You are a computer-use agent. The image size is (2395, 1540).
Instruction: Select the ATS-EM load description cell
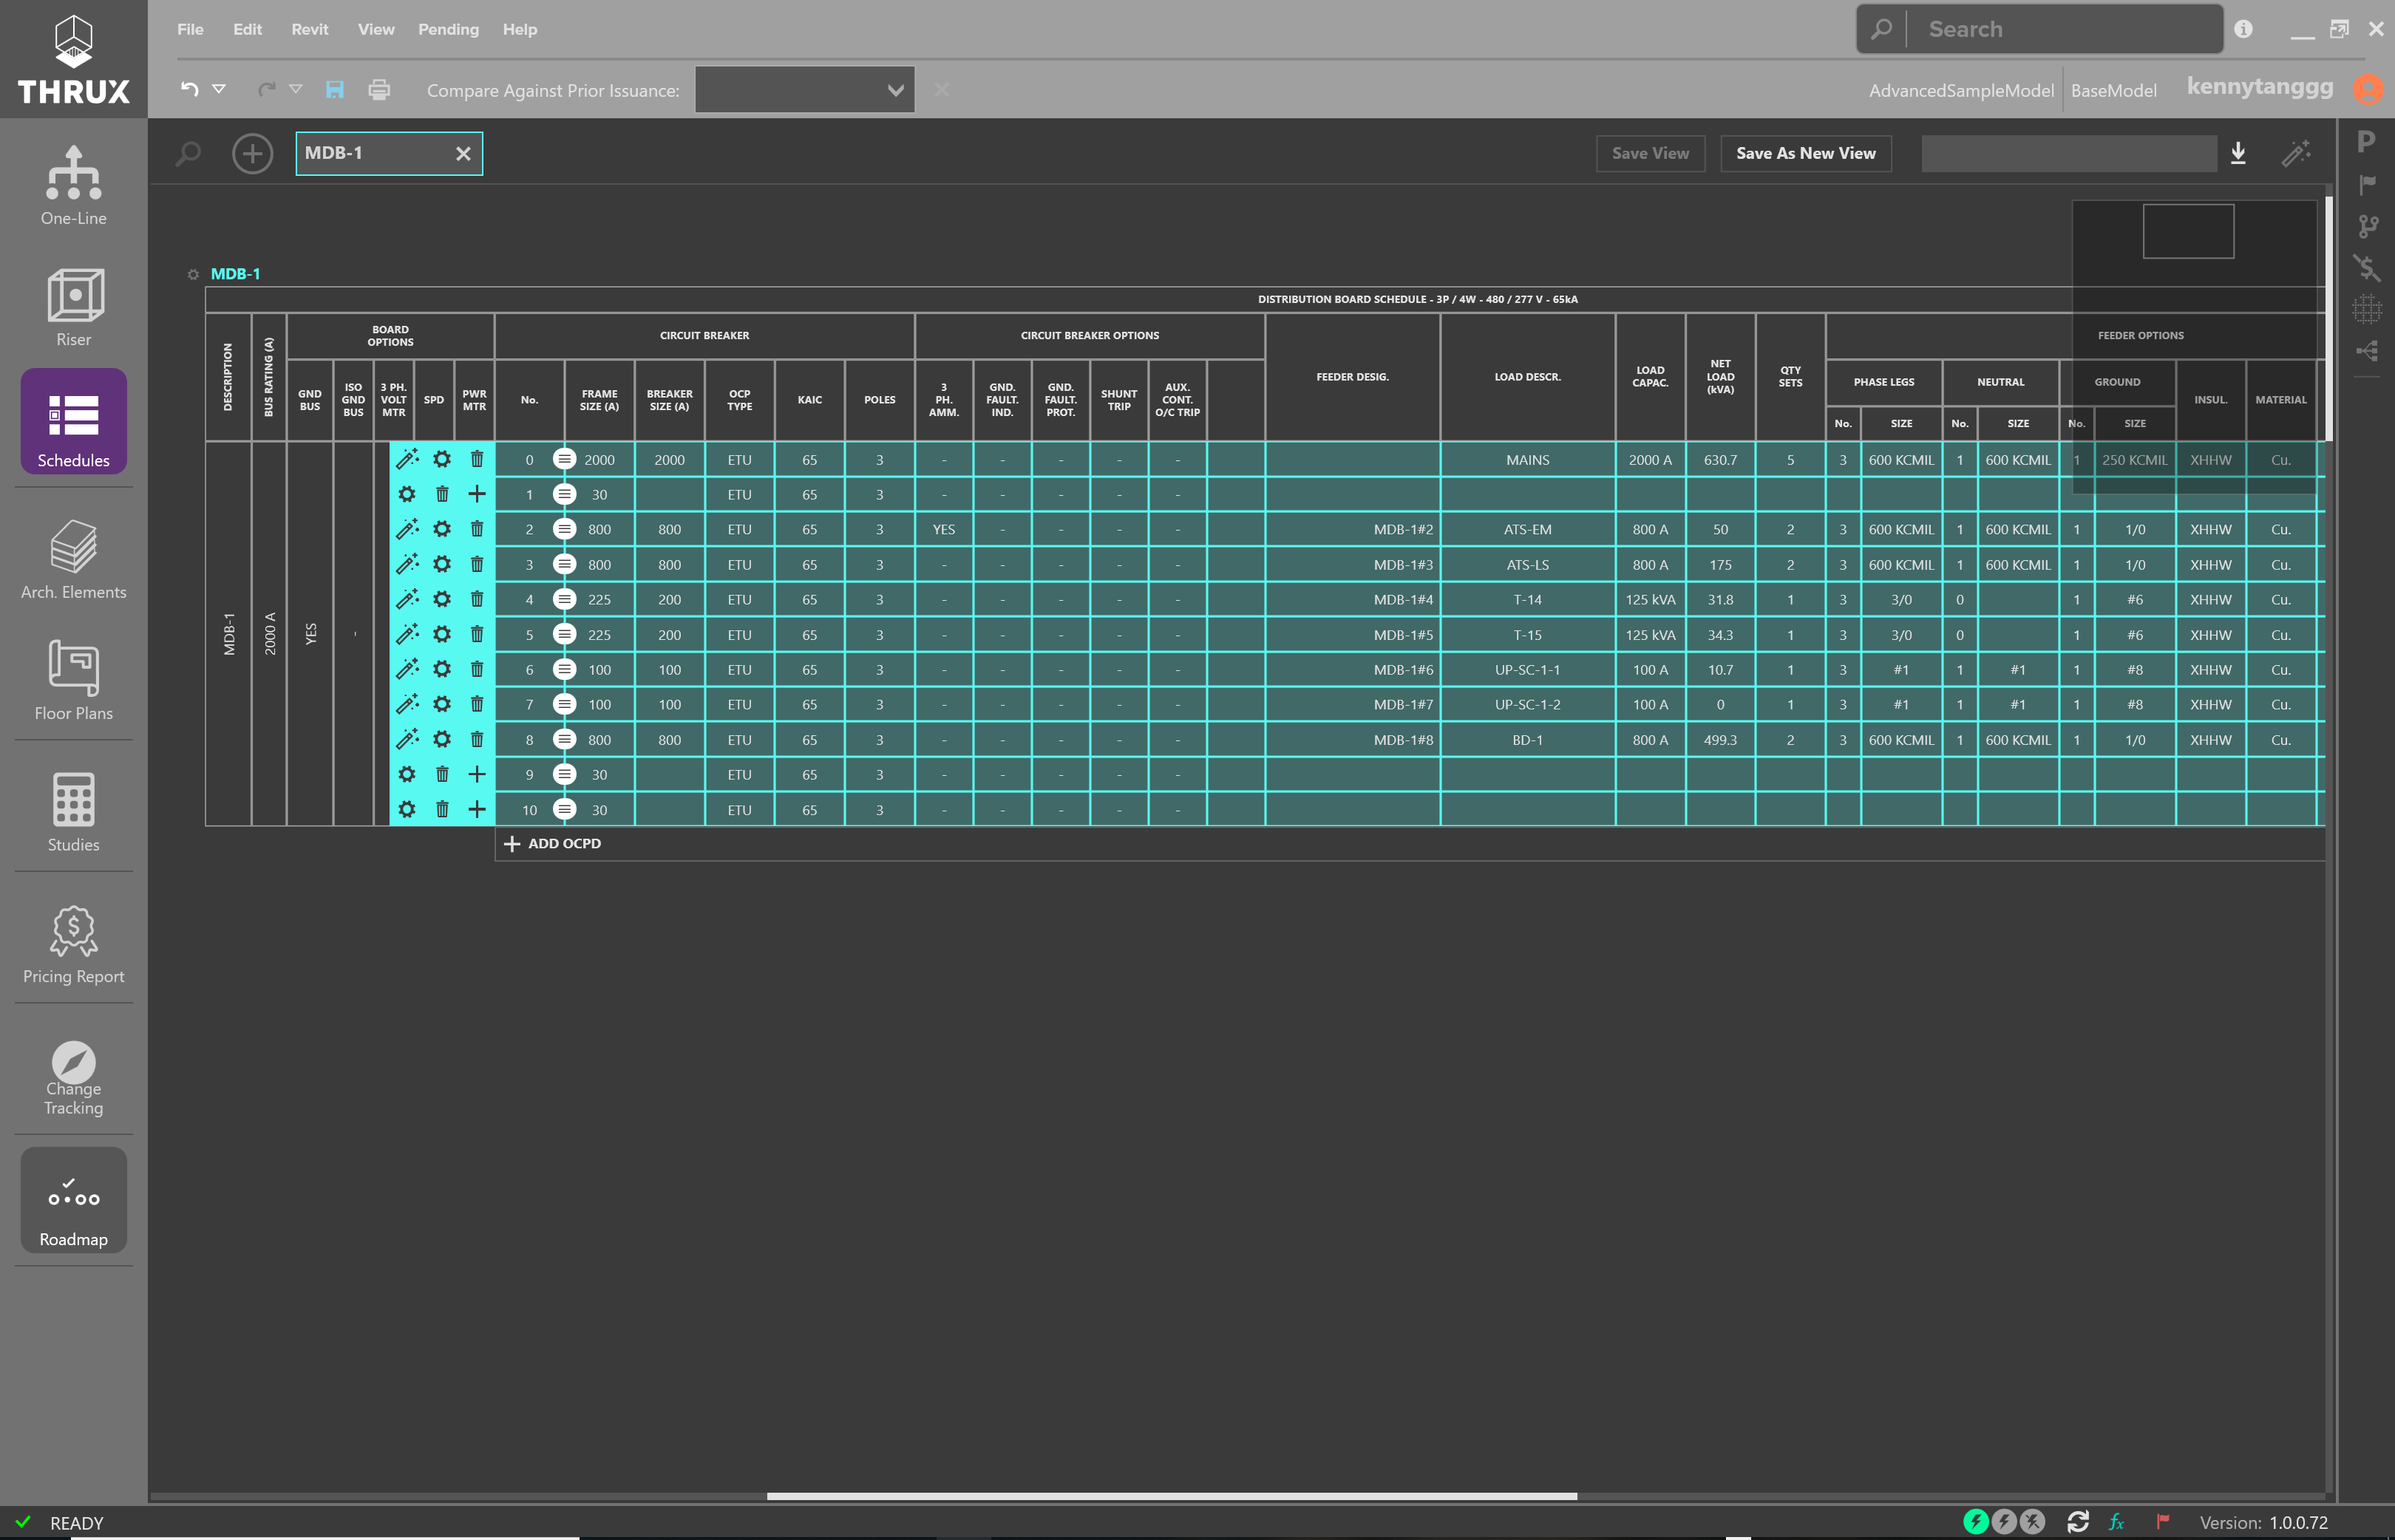click(1527, 529)
